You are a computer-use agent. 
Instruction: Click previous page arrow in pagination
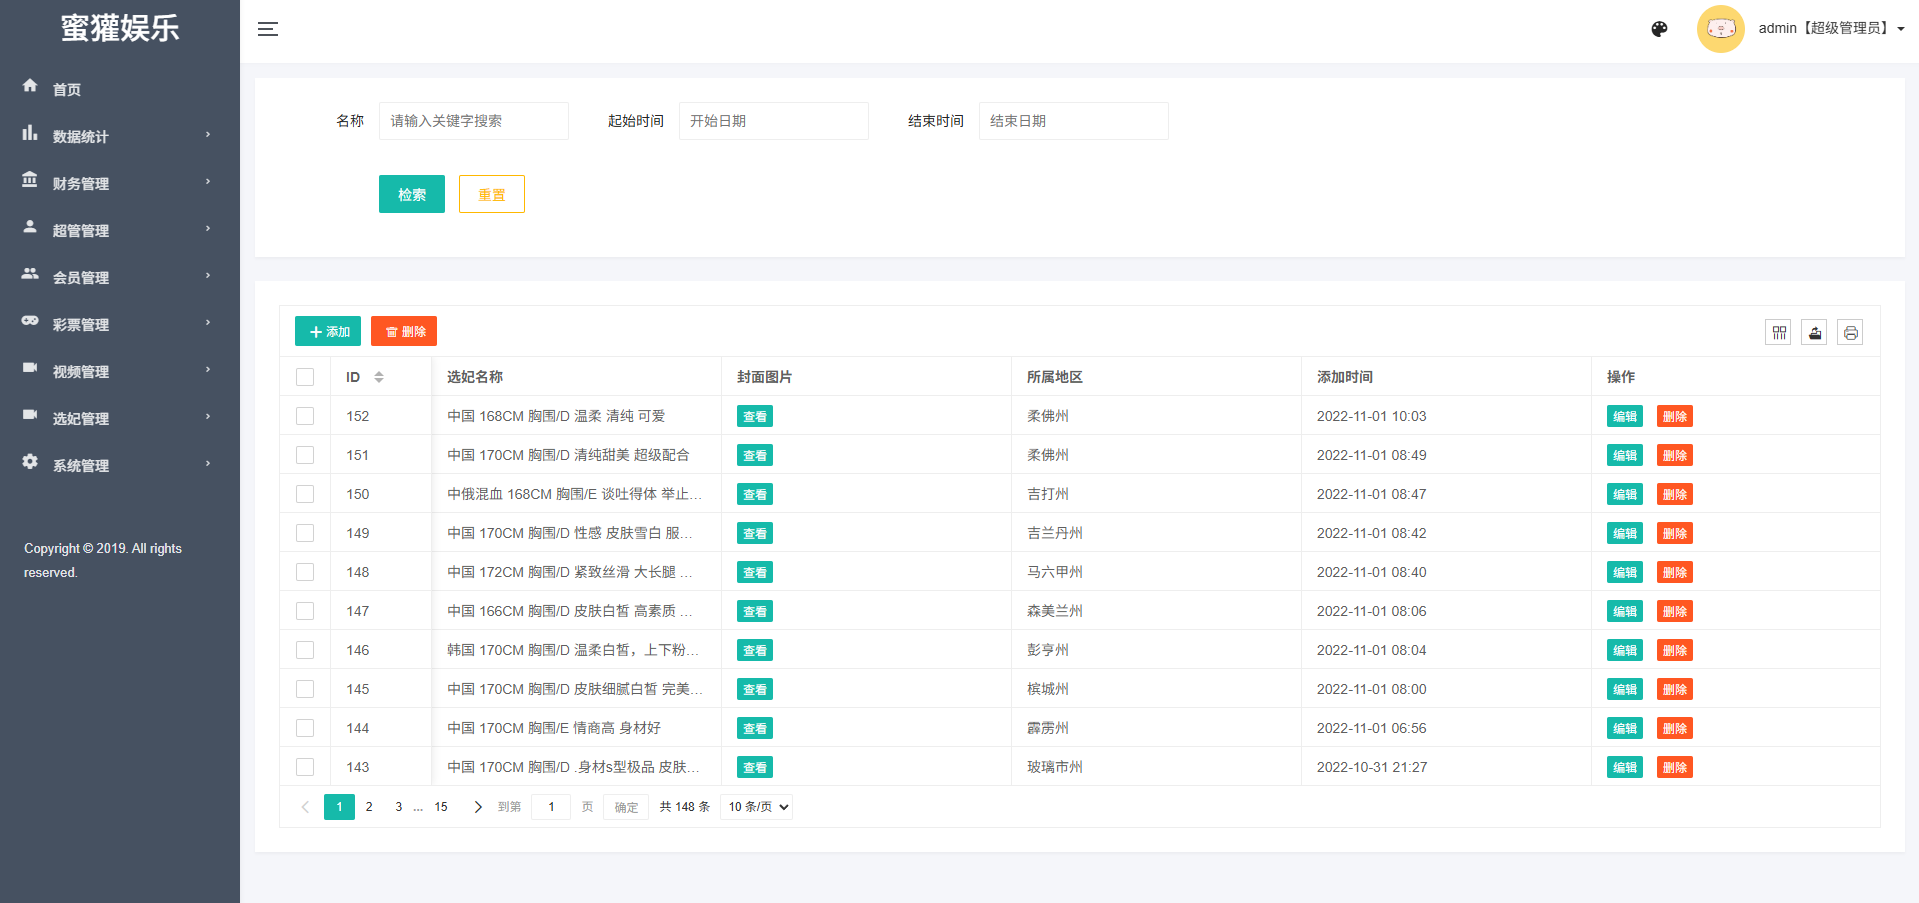pyautogui.click(x=305, y=807)
